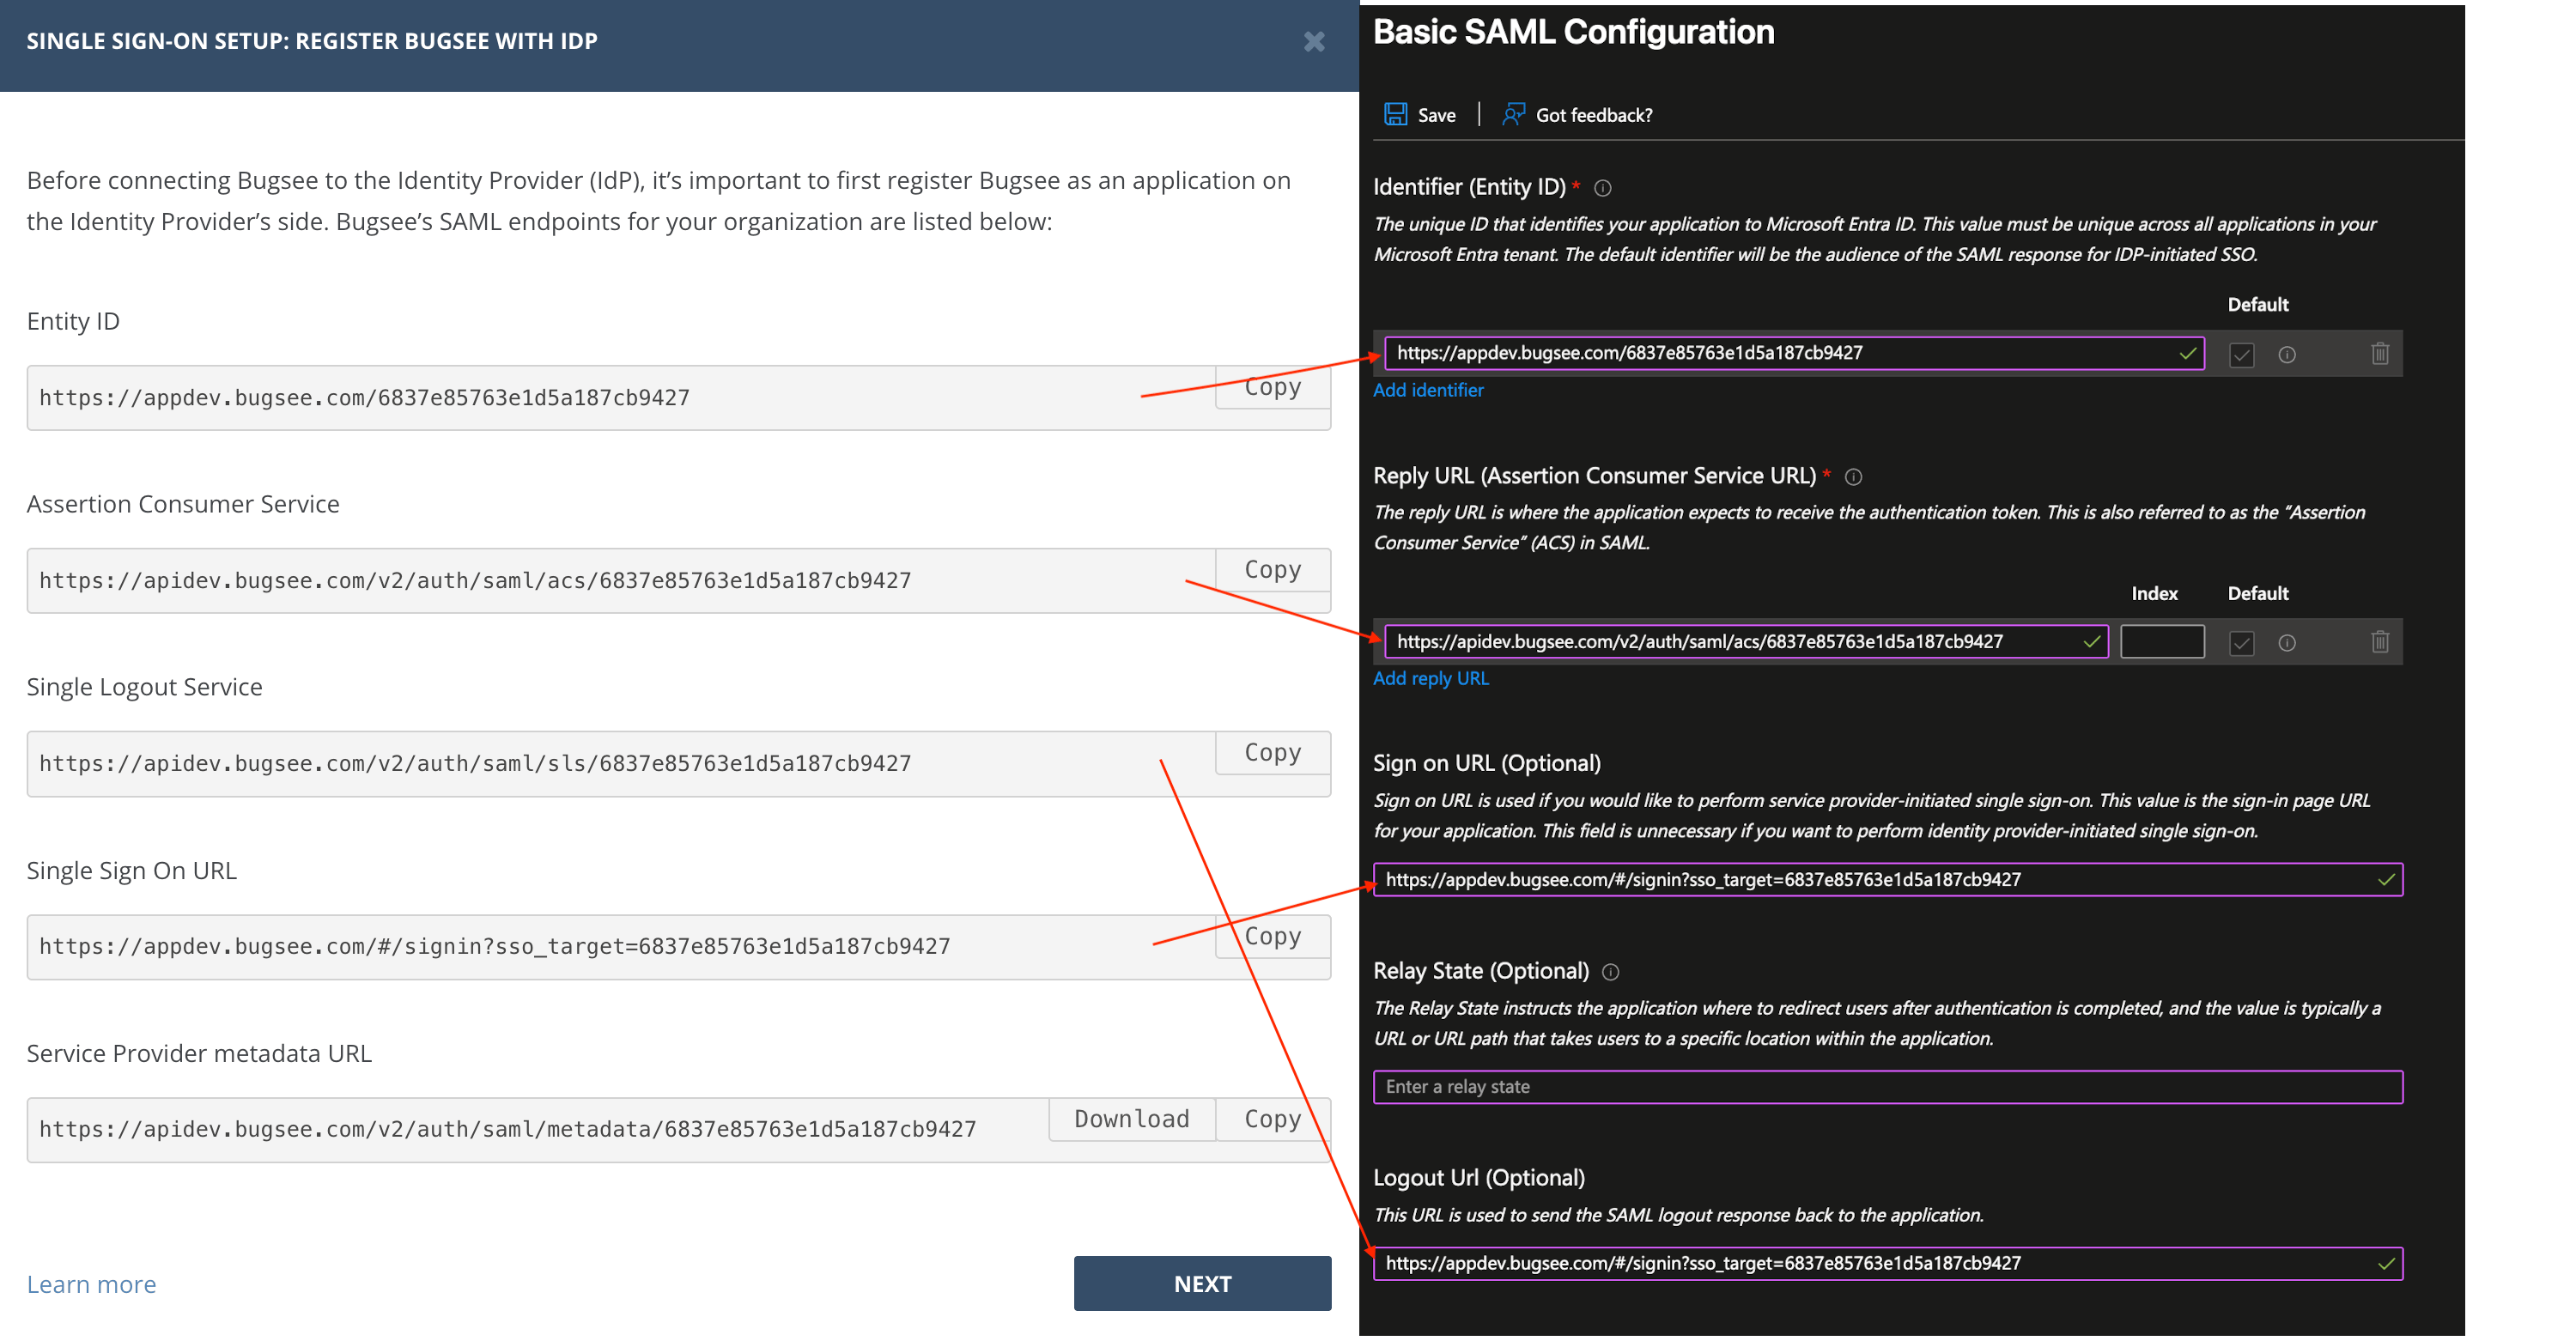Click the Save disk icon
Screen dimensions: 2576x1341
[1395, 114]
